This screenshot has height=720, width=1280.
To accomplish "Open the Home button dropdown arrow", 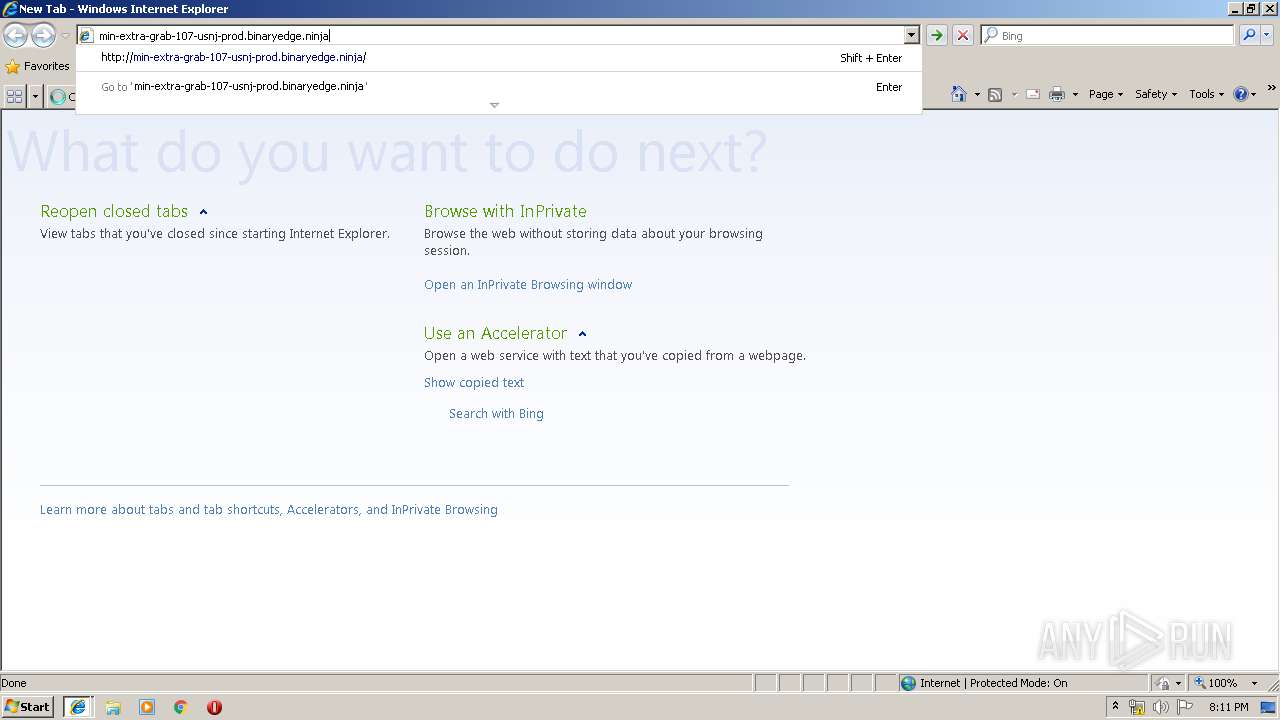I will 977,95.
